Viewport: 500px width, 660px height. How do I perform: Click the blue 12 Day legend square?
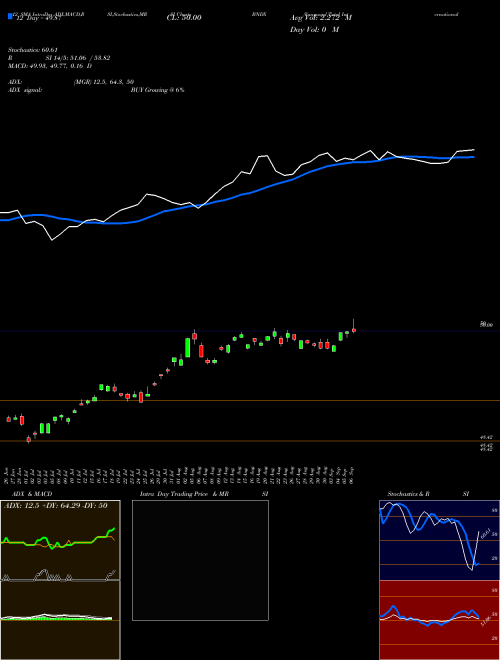[11, 17]
